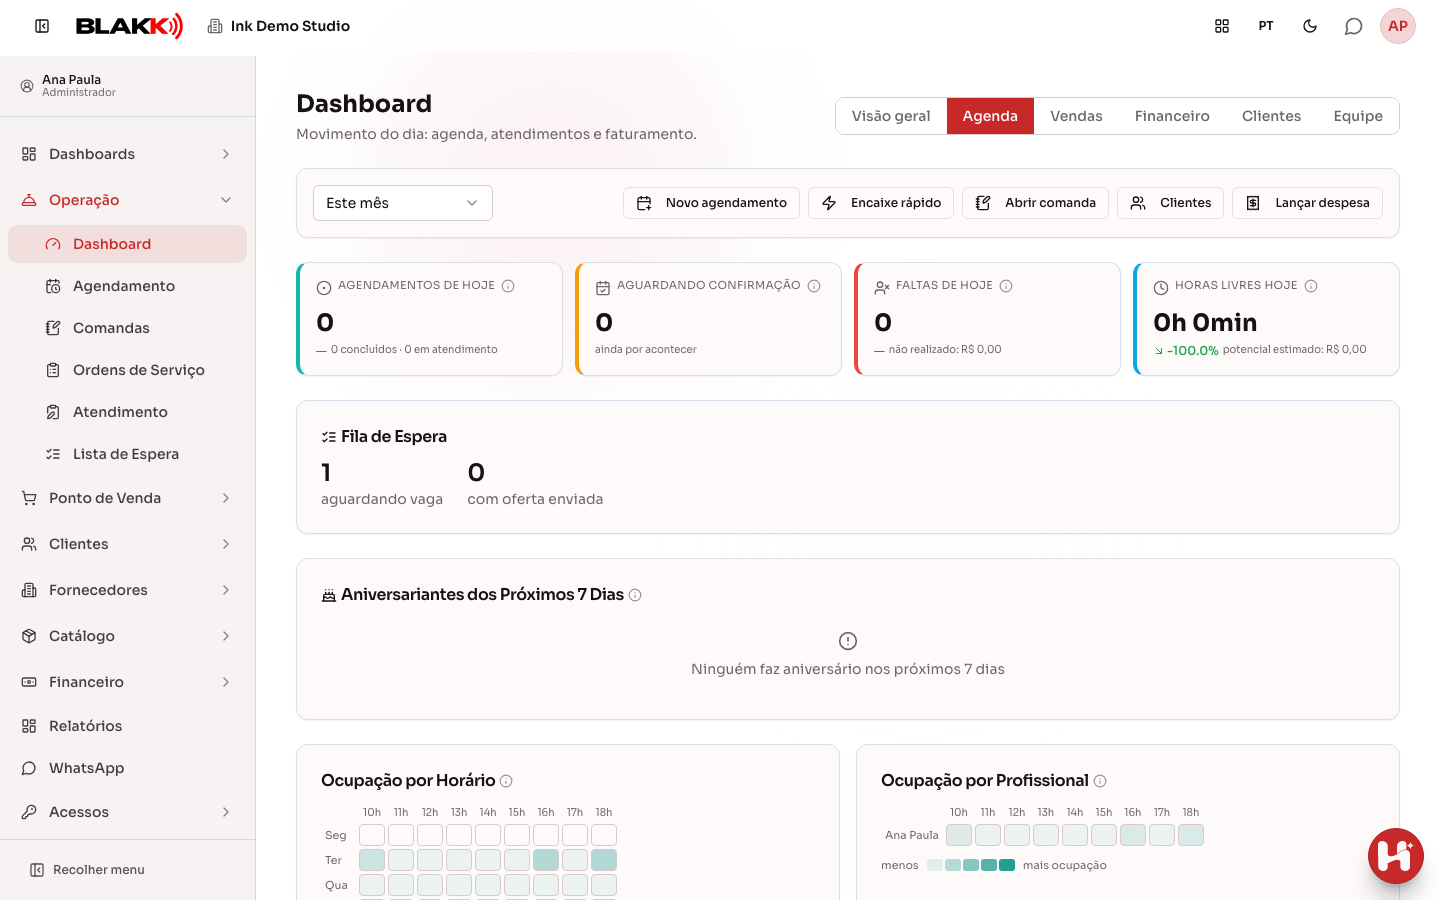
Task: Switch to the Equipe tab
Action: (1358, 116)
